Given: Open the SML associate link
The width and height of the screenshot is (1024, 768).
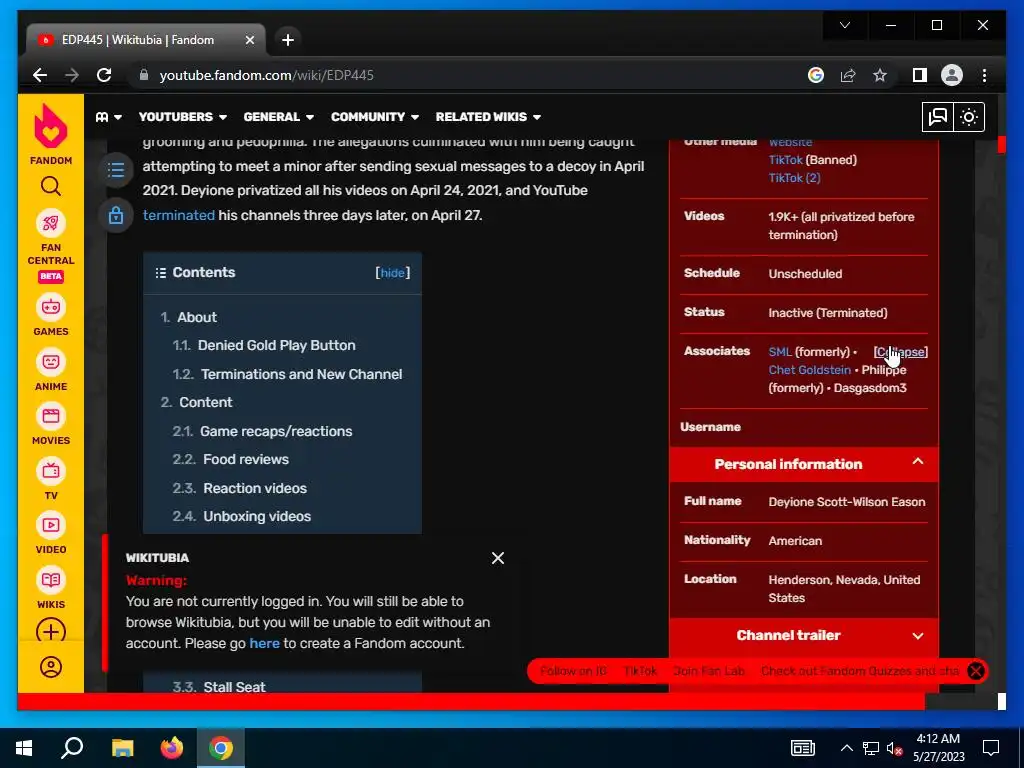Looking at the screenshot, I should (x=780, y=351).
